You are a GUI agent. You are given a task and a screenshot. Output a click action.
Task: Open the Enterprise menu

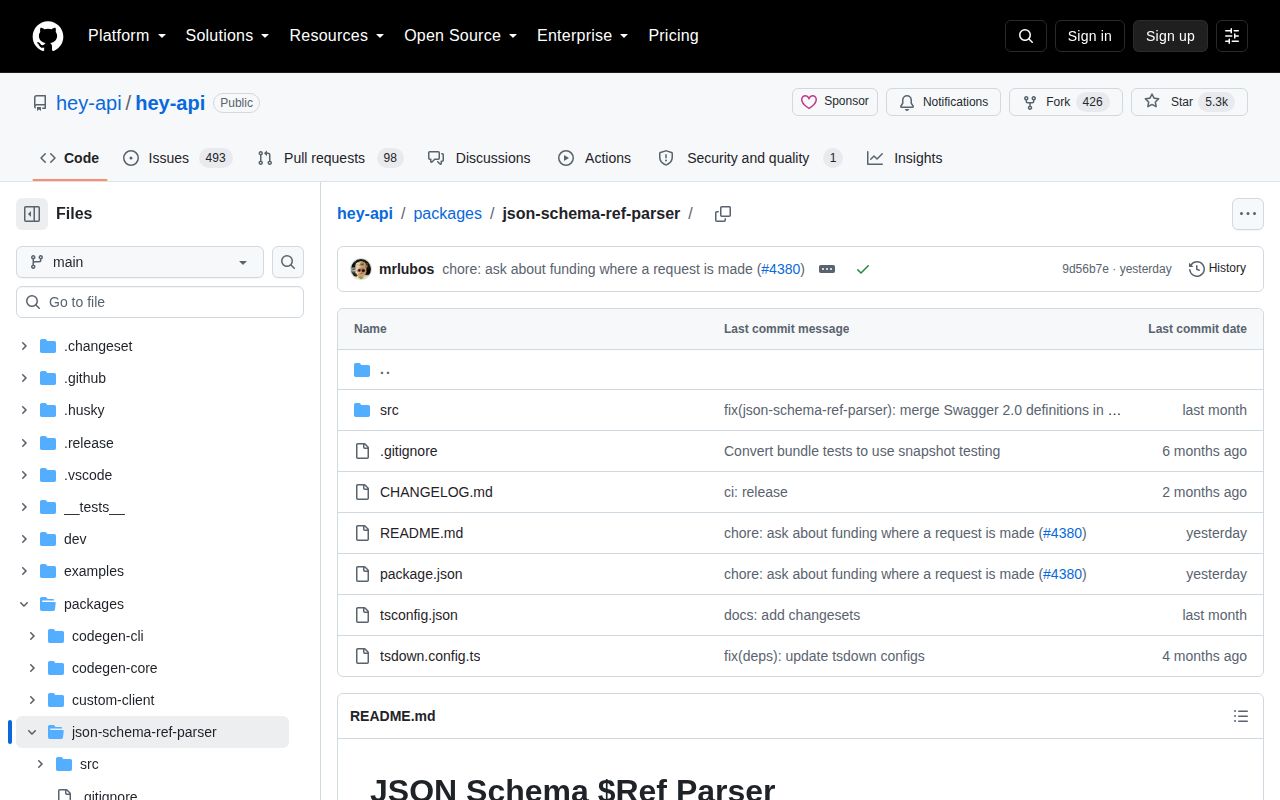[x=583, y=36]
